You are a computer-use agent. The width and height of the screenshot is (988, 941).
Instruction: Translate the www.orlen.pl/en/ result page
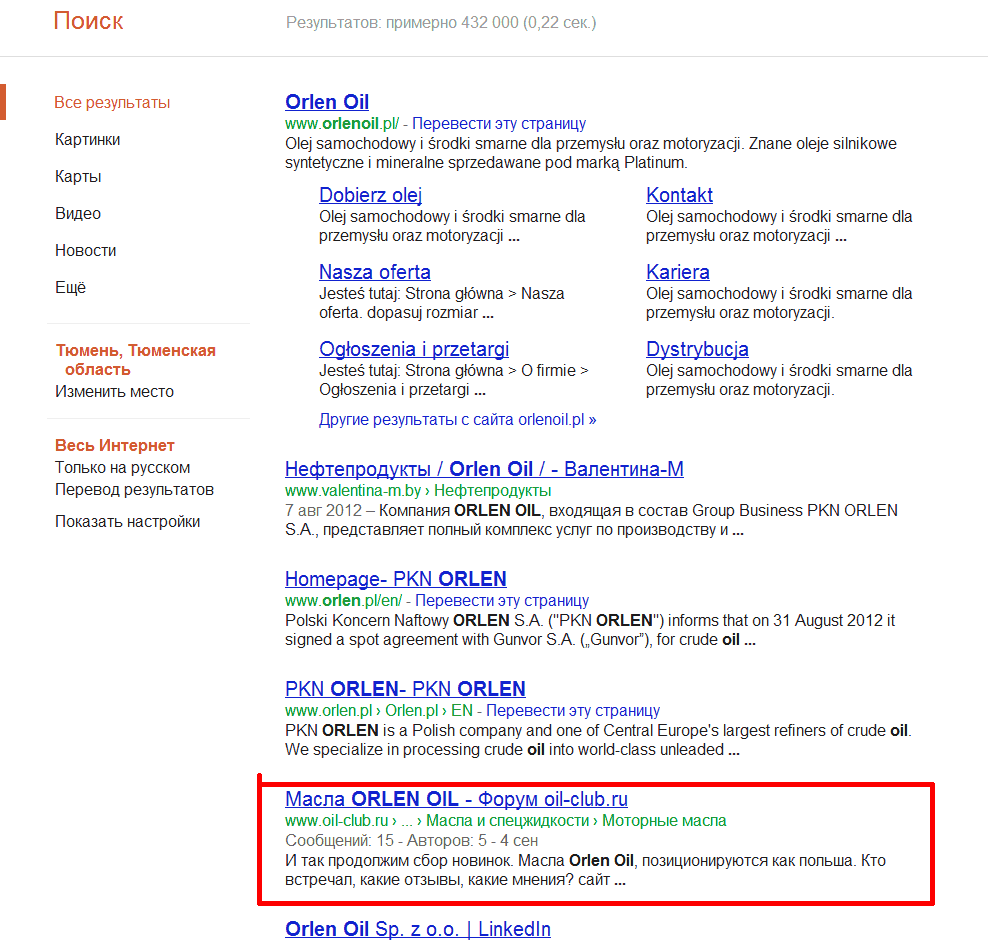[502, 601]
